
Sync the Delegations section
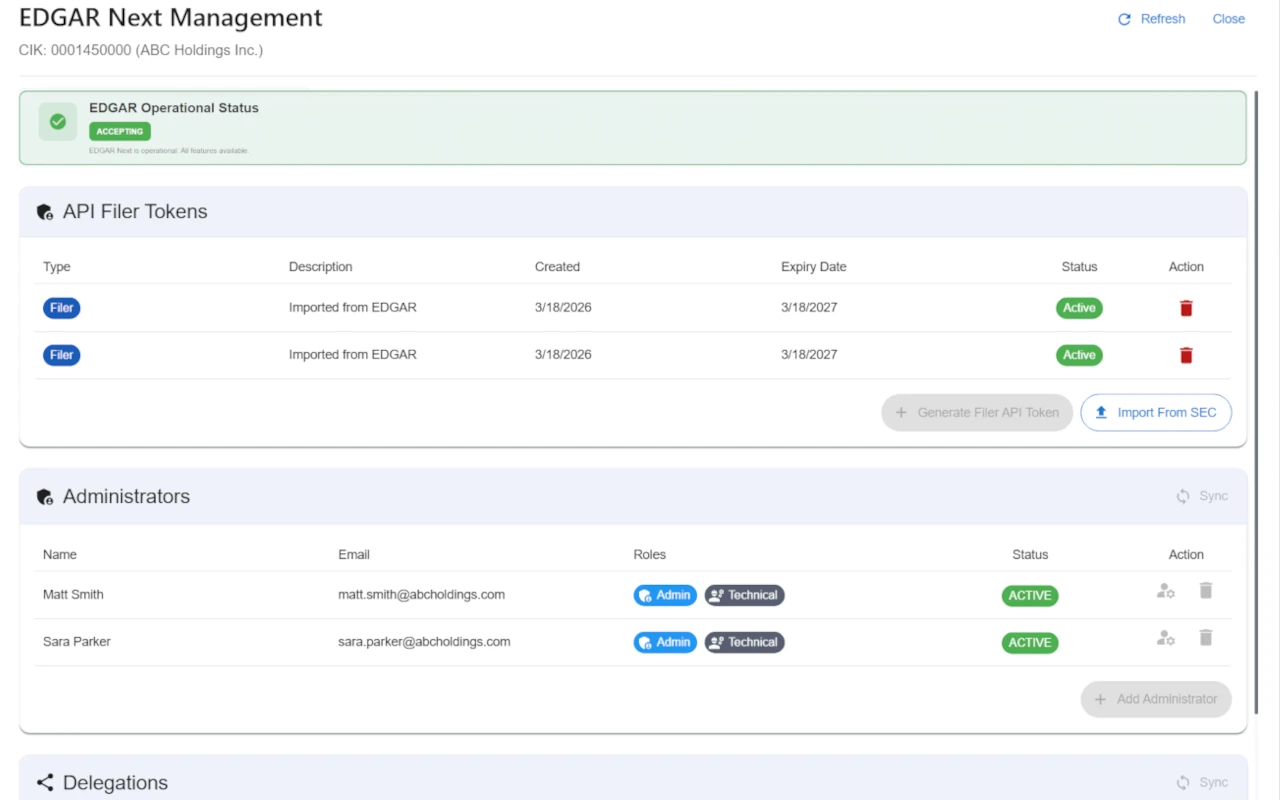pos(1202,782)
